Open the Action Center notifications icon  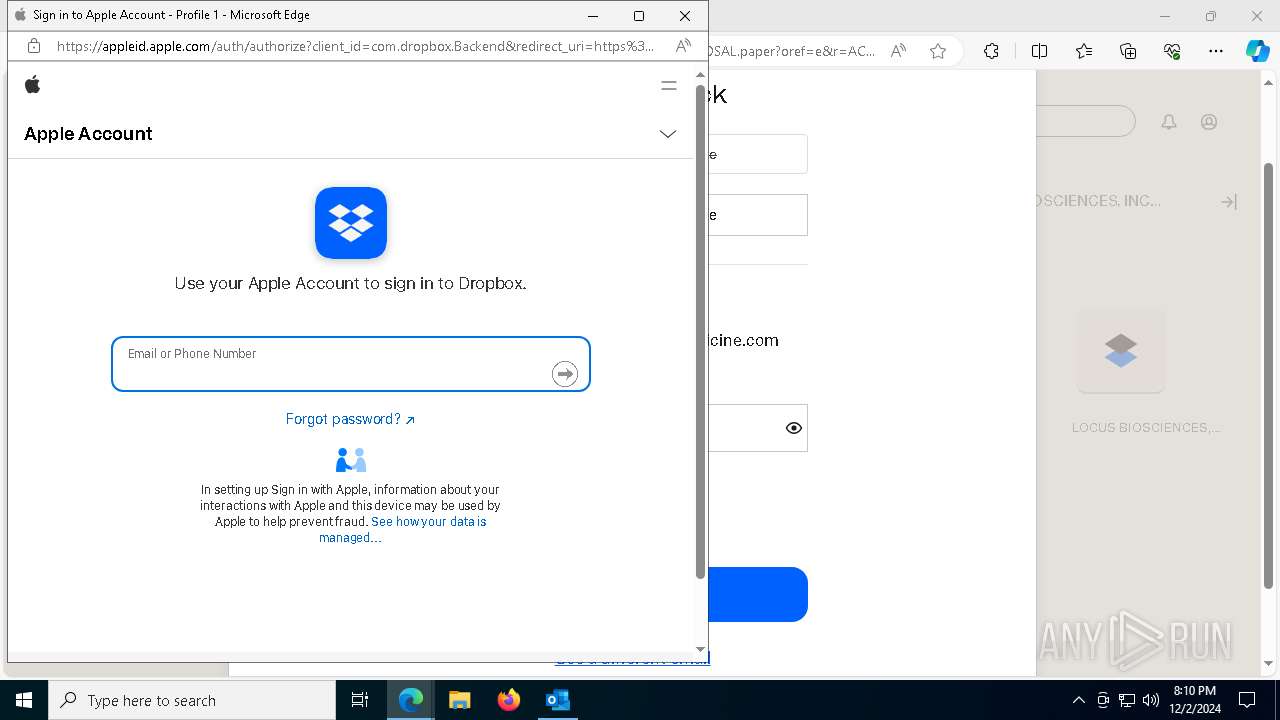pyautogui.click(x=1247, y=700)
